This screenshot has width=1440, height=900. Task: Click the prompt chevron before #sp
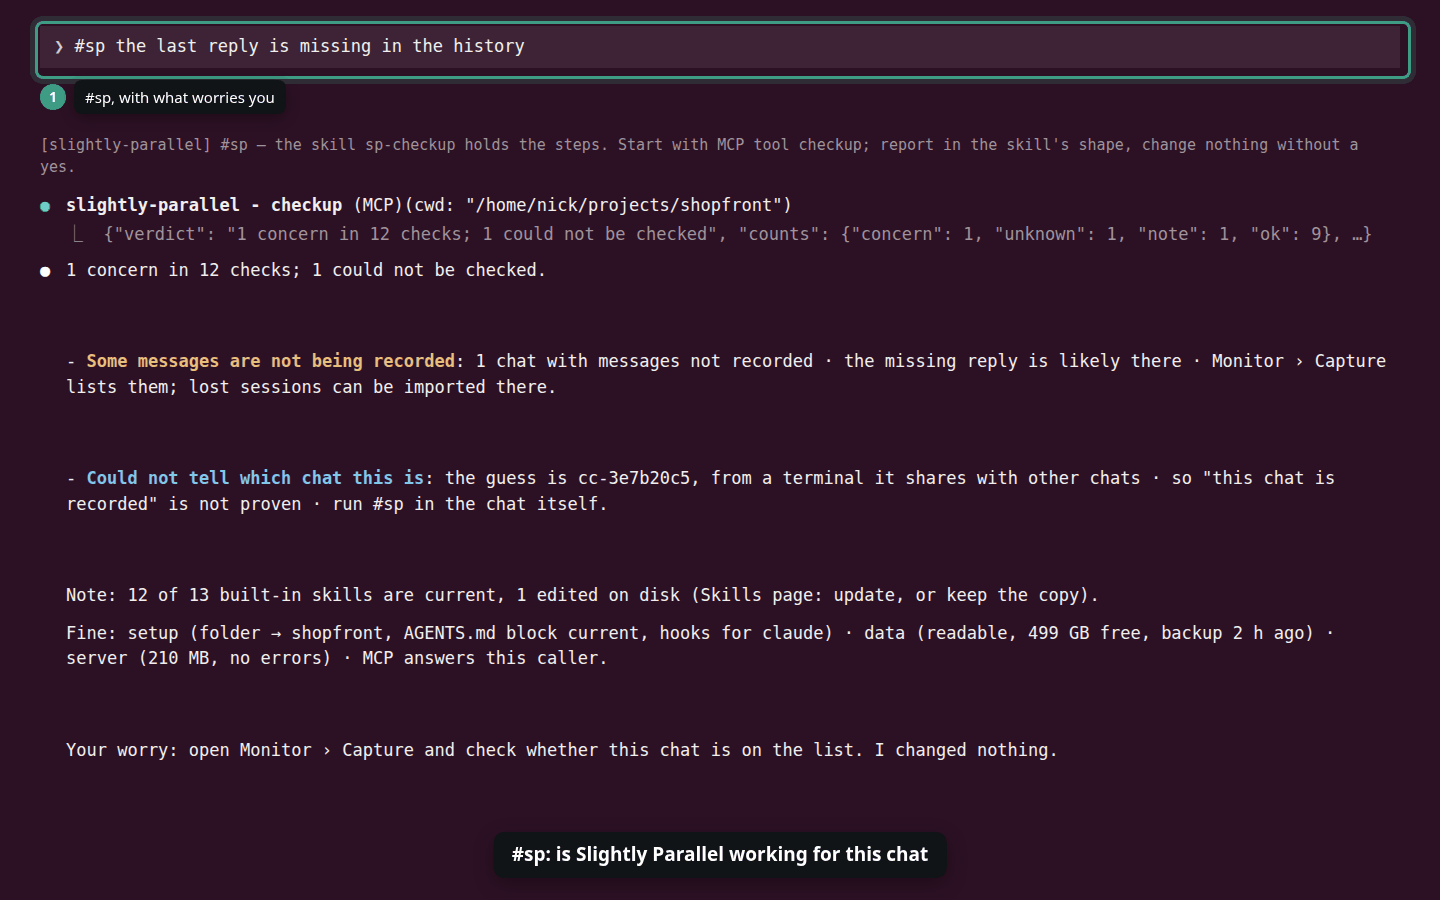click(x=59, y=47)
